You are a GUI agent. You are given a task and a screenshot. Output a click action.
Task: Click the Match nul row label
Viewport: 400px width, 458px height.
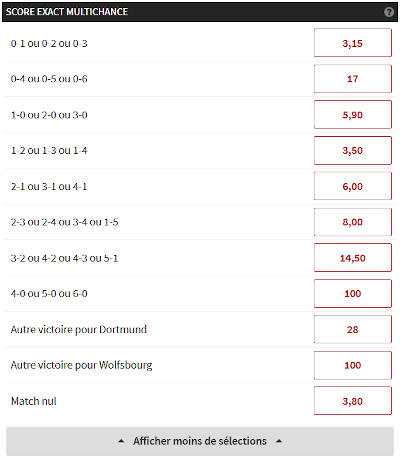tap(34, 401)
